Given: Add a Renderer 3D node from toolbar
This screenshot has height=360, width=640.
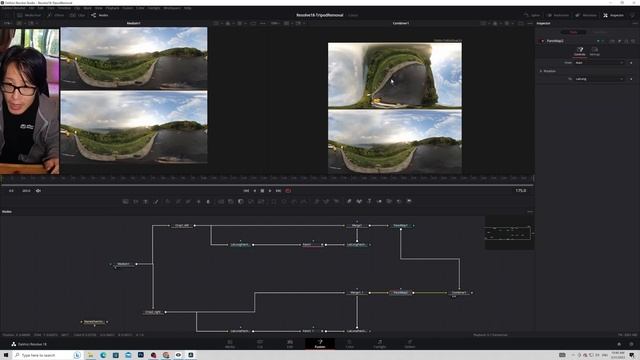Looking at the screenshot, I should click(x=409, y=201).
